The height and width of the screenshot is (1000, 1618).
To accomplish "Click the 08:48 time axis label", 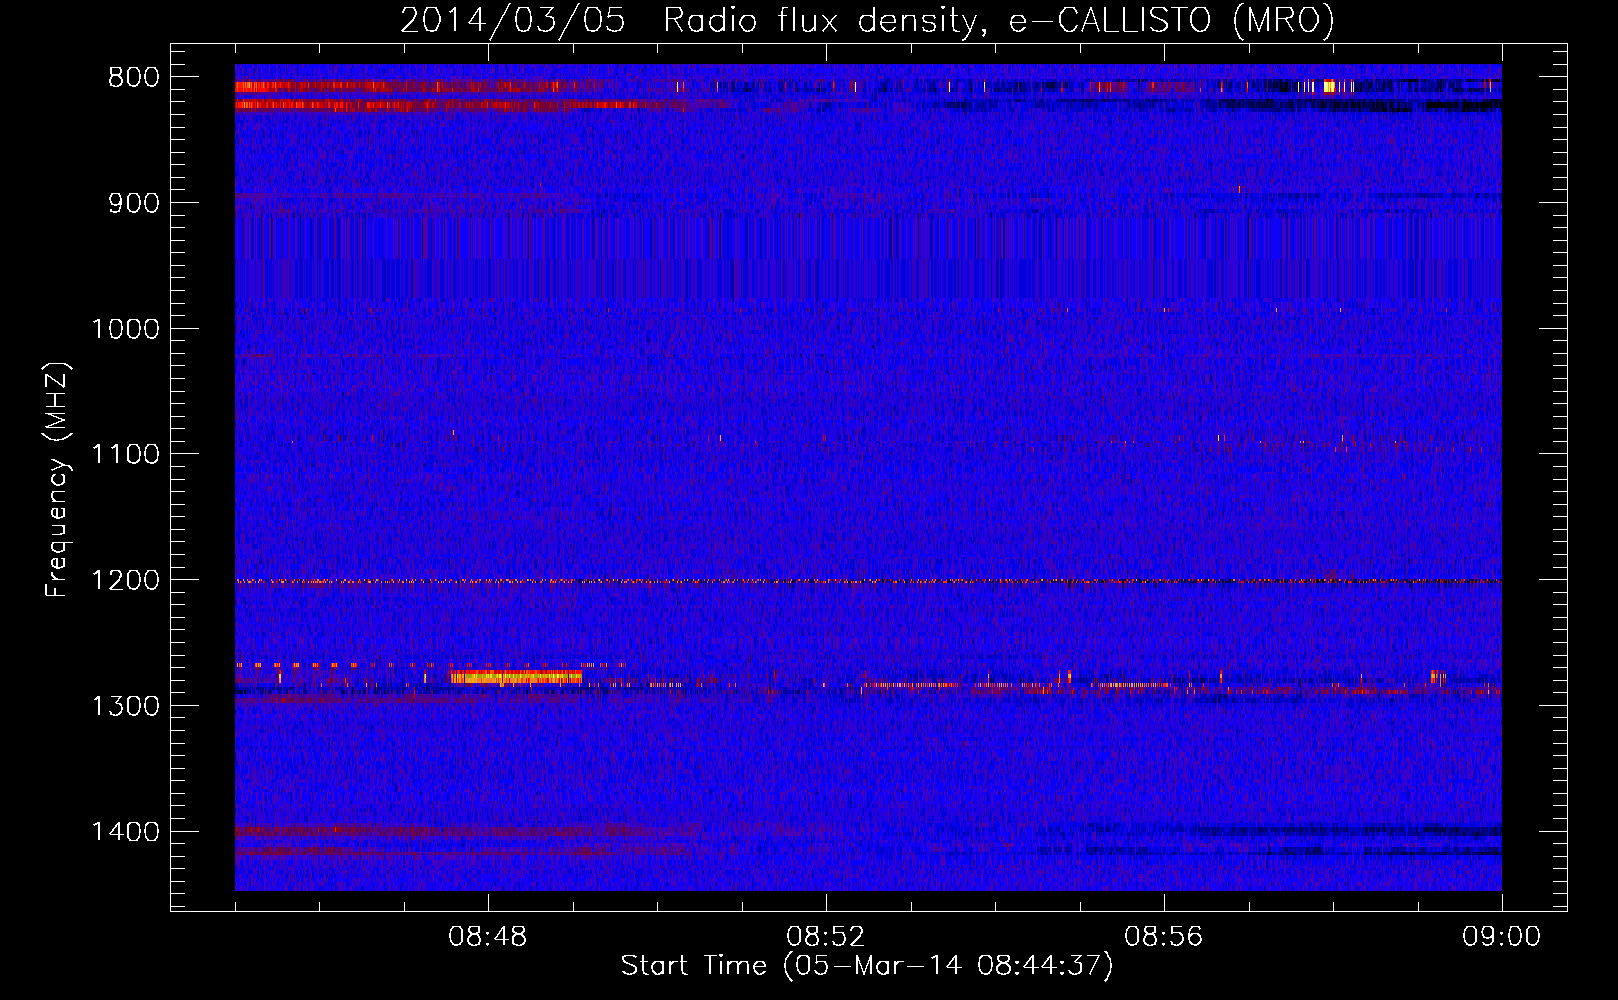I will click(x=488, y=937).
